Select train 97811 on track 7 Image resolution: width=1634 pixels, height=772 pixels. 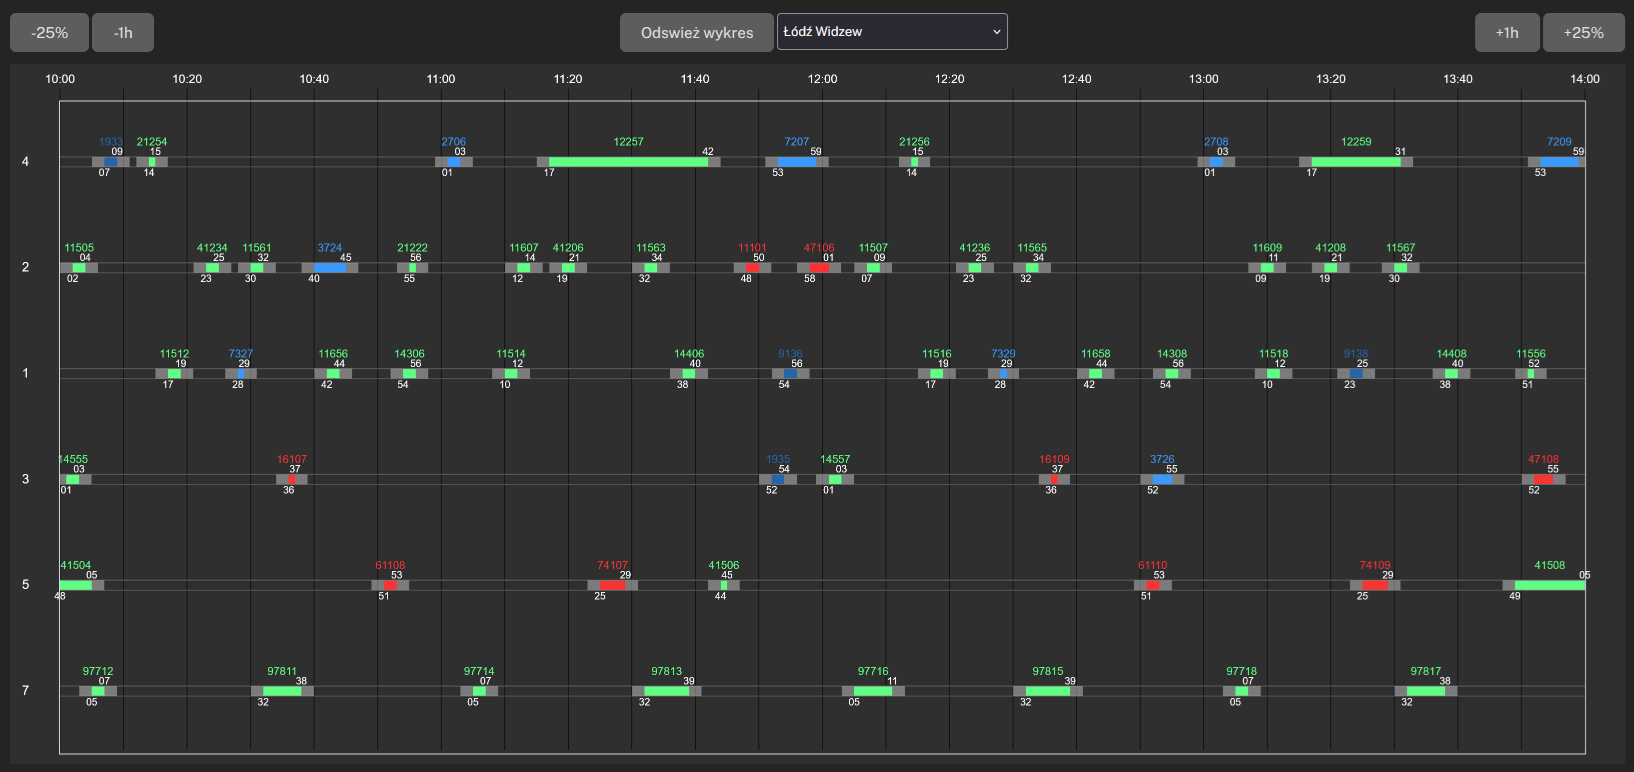(x=282, y=691)
